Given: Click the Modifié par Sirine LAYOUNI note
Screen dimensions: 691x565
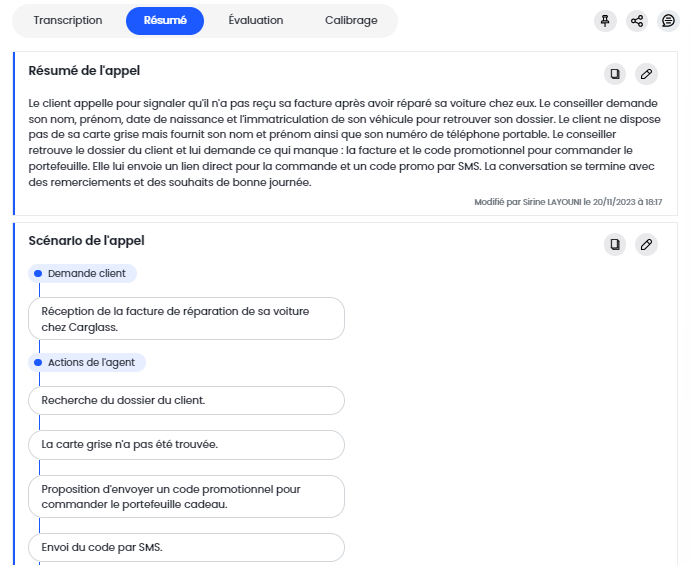Looking at the screenshot, I should point(568,202).
